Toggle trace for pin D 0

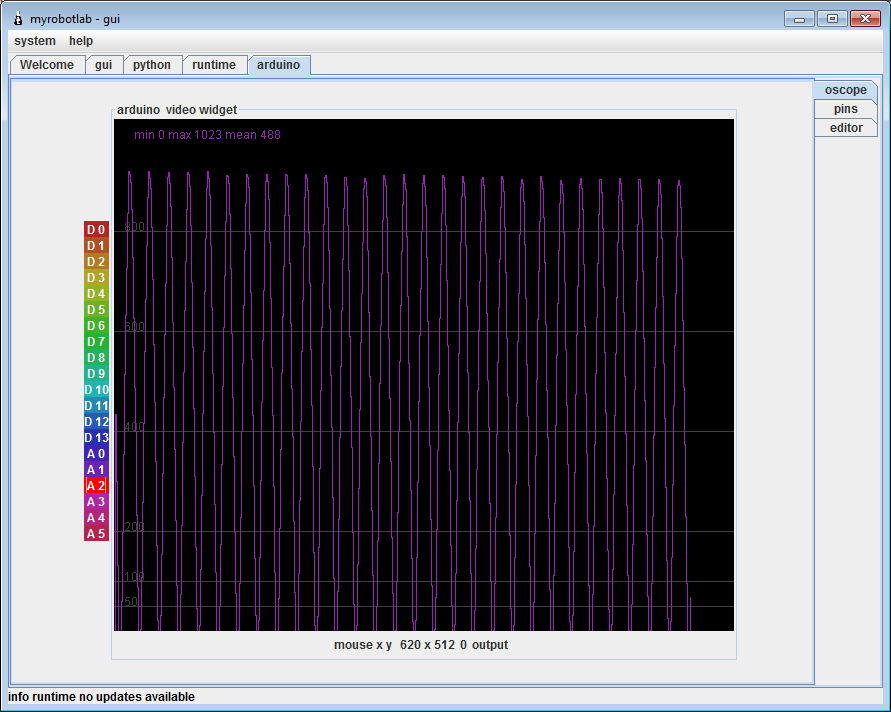coord(97,230)
